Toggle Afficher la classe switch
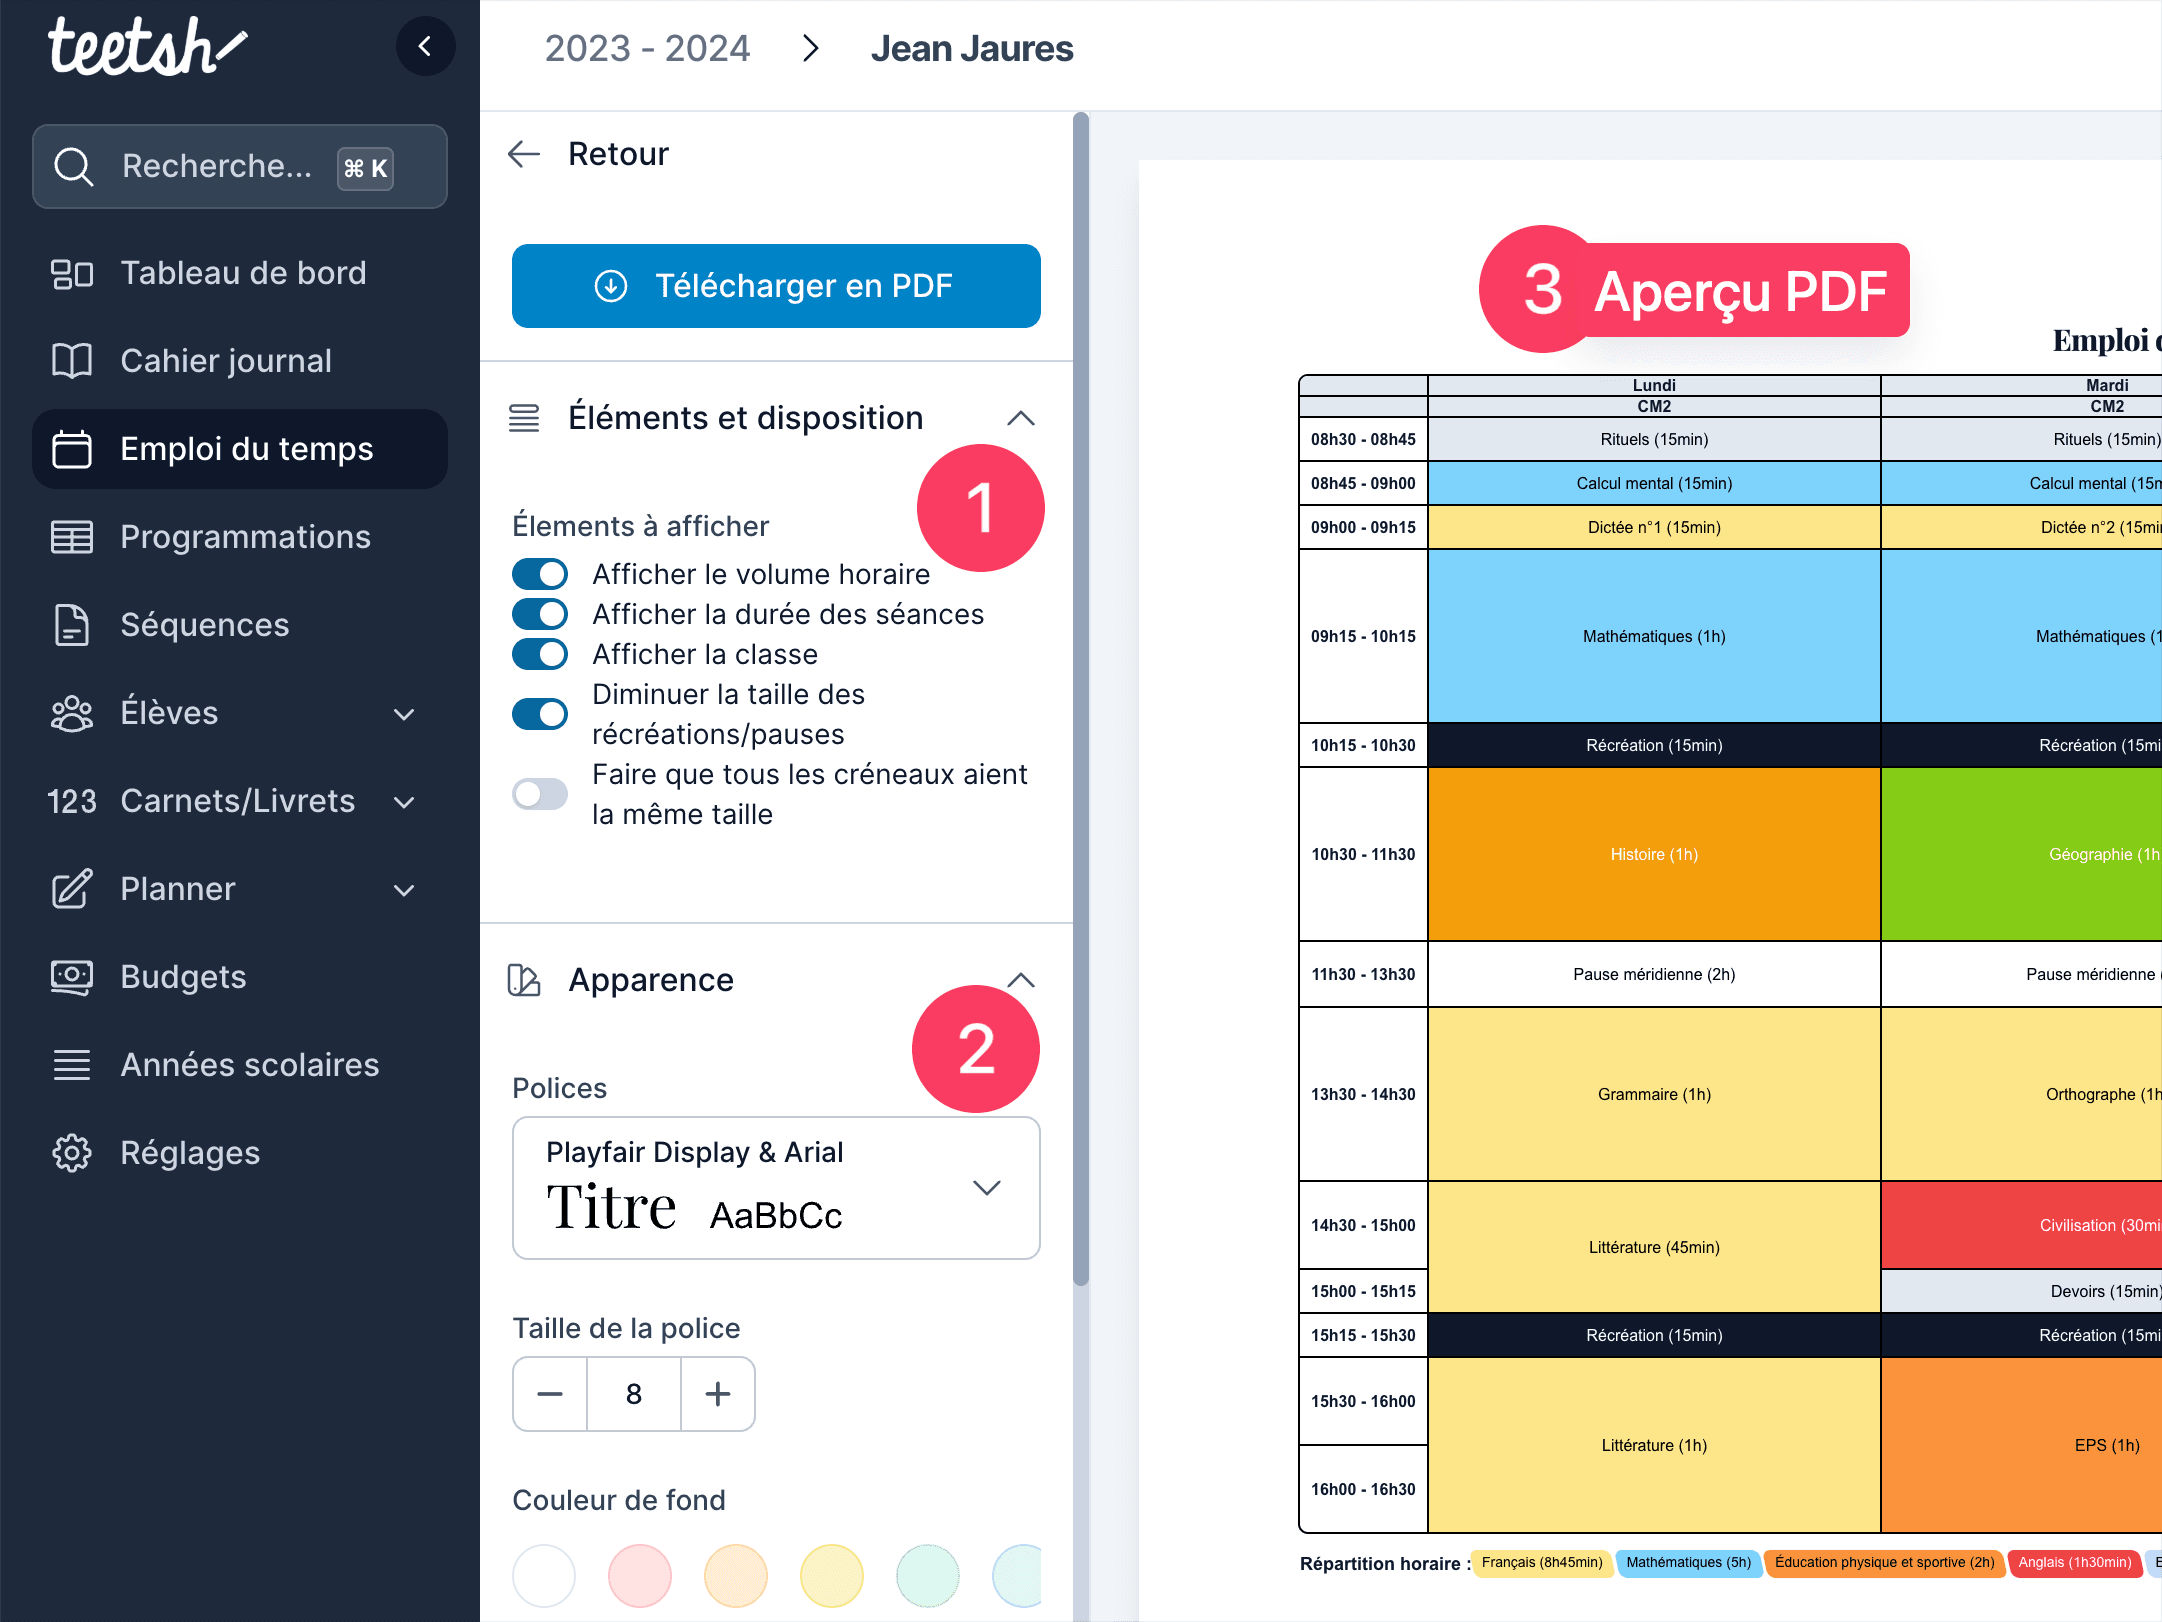 click(x=540, y=654)
